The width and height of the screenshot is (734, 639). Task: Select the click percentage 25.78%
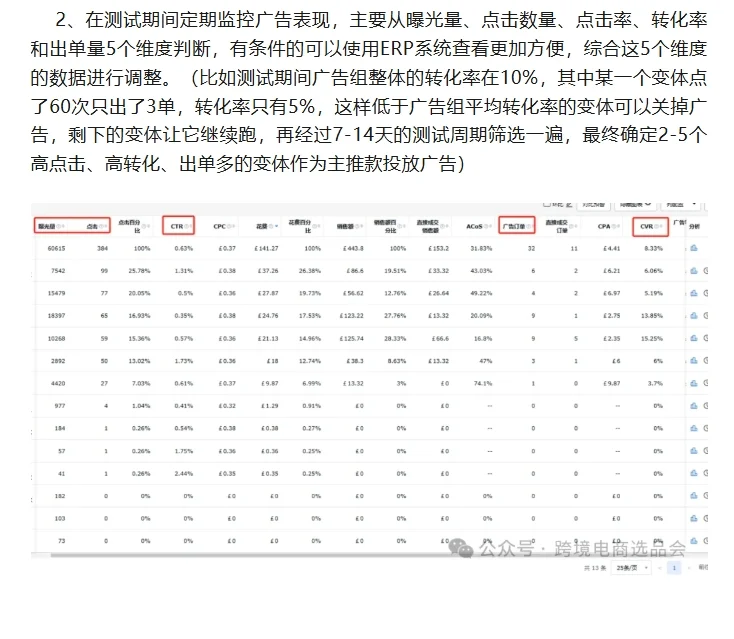click(139, 271)
